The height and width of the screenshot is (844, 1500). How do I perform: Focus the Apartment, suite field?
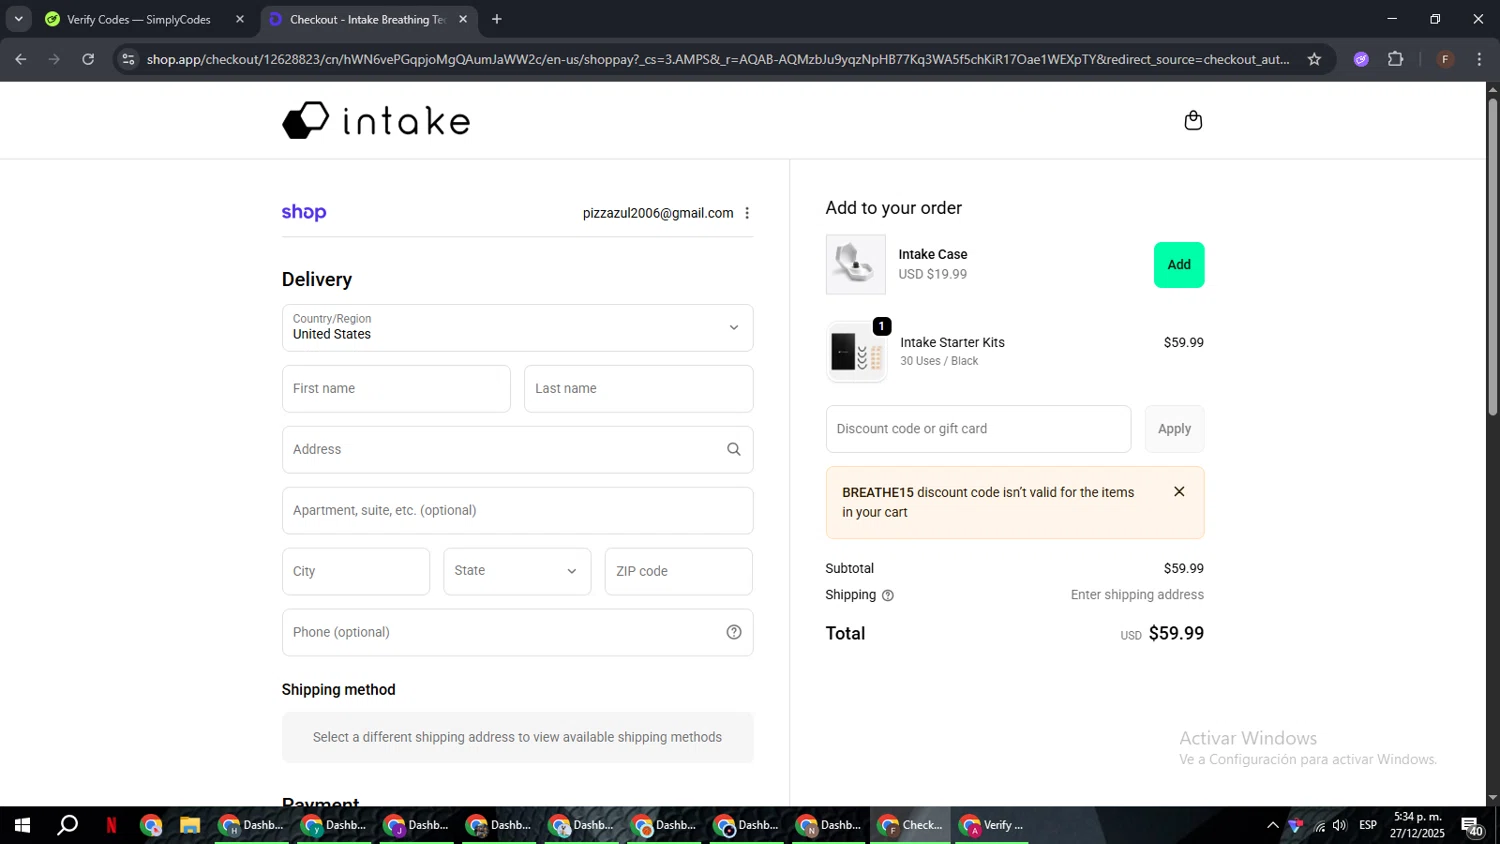pyautogui.click(x=517, y=511)
